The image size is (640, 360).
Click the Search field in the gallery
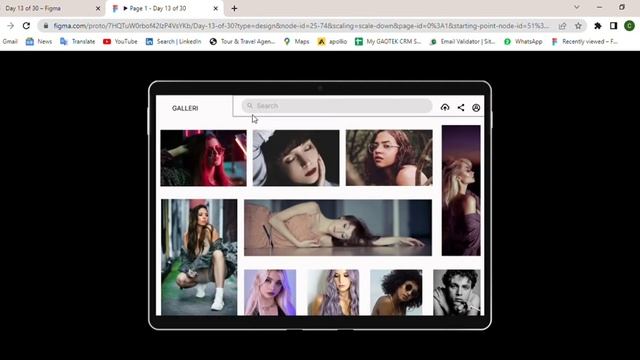(x=337, y=106)
